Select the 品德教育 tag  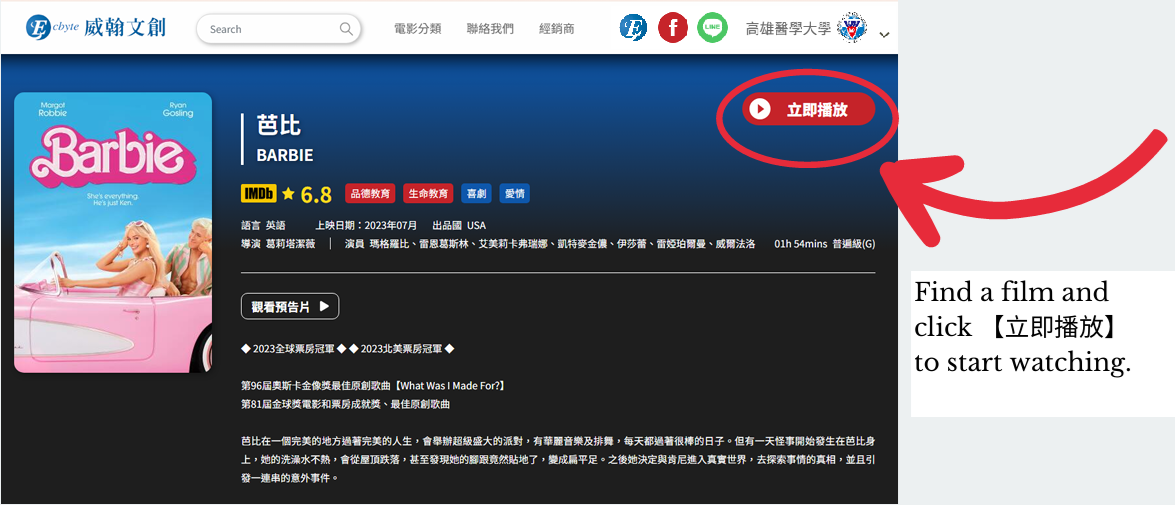tap(370, 194)
